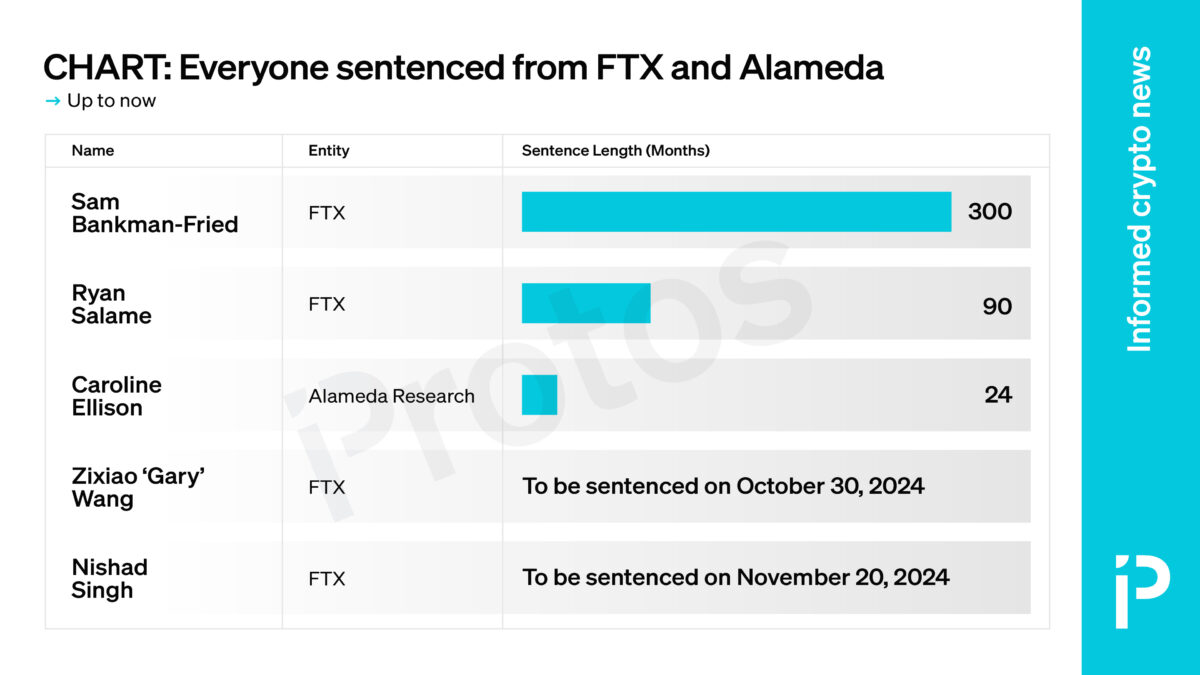The height and width of the screenshot is (675, 1200).
Task: Click the FTX entity cell for Nishad Singh
Action: pos(327,578)
